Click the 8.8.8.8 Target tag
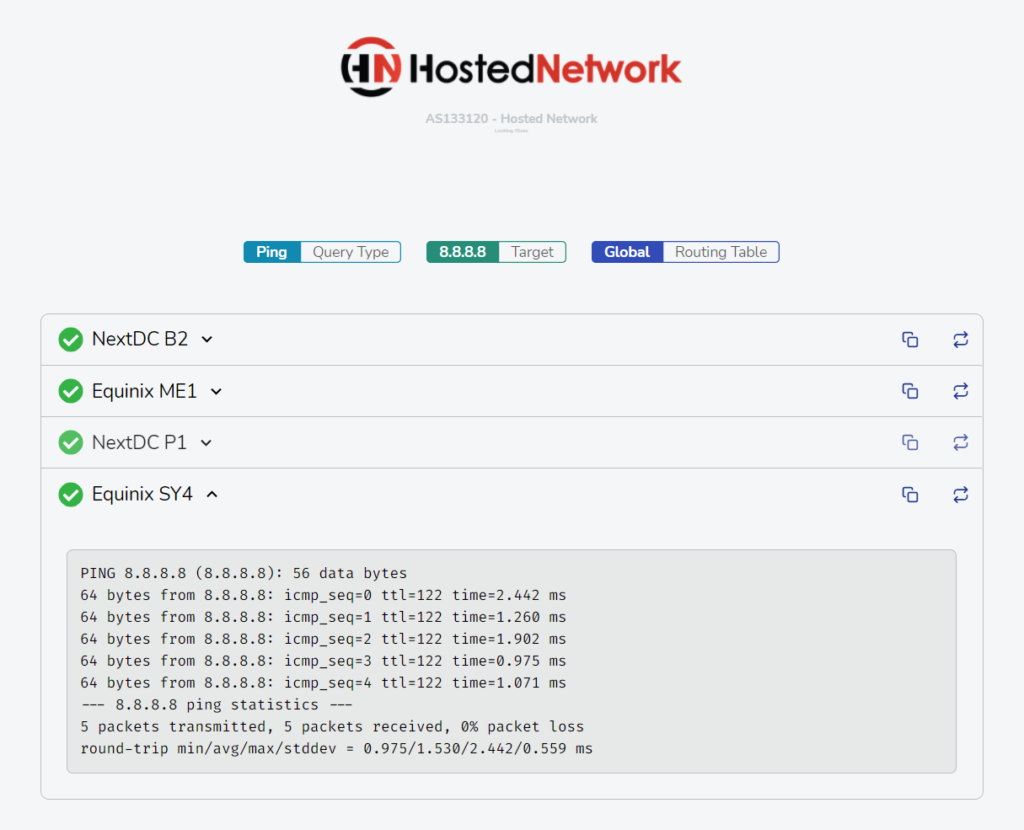 [496, 252]
